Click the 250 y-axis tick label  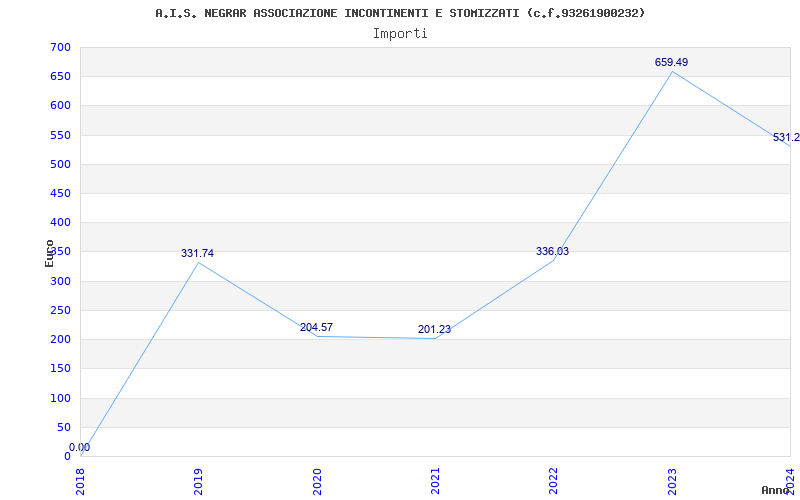pyautogui.click(x=60, y=310)
